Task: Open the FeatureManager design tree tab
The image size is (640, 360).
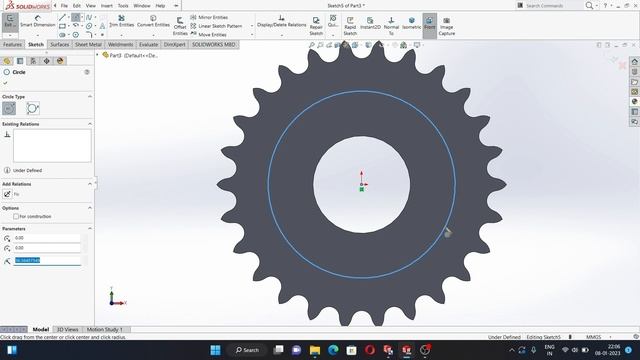Action: [x=7, y=61]
